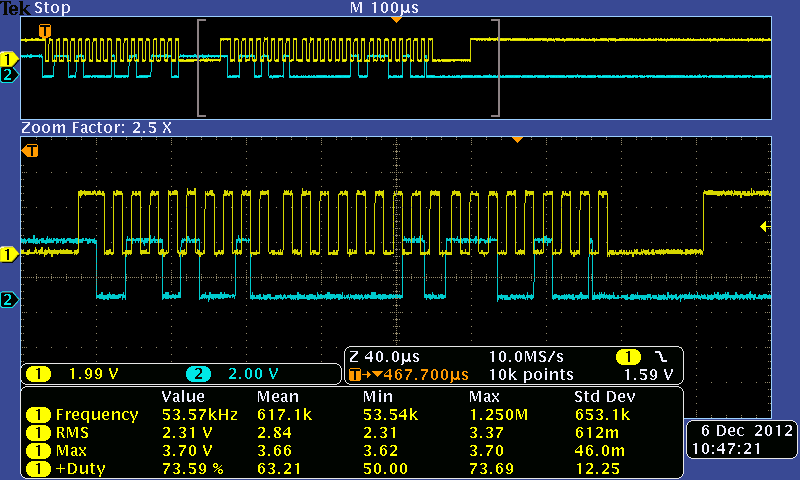Click the 53.57kHz frequency value

(200, 415)
